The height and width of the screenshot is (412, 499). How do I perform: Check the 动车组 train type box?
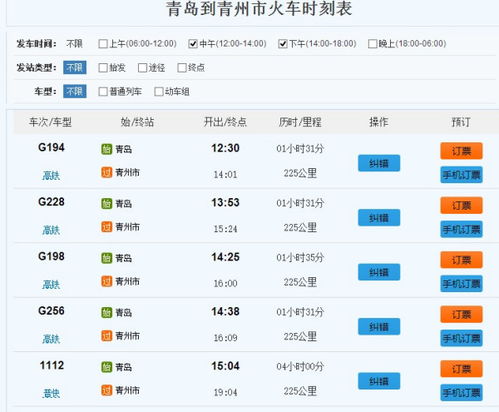159,92
